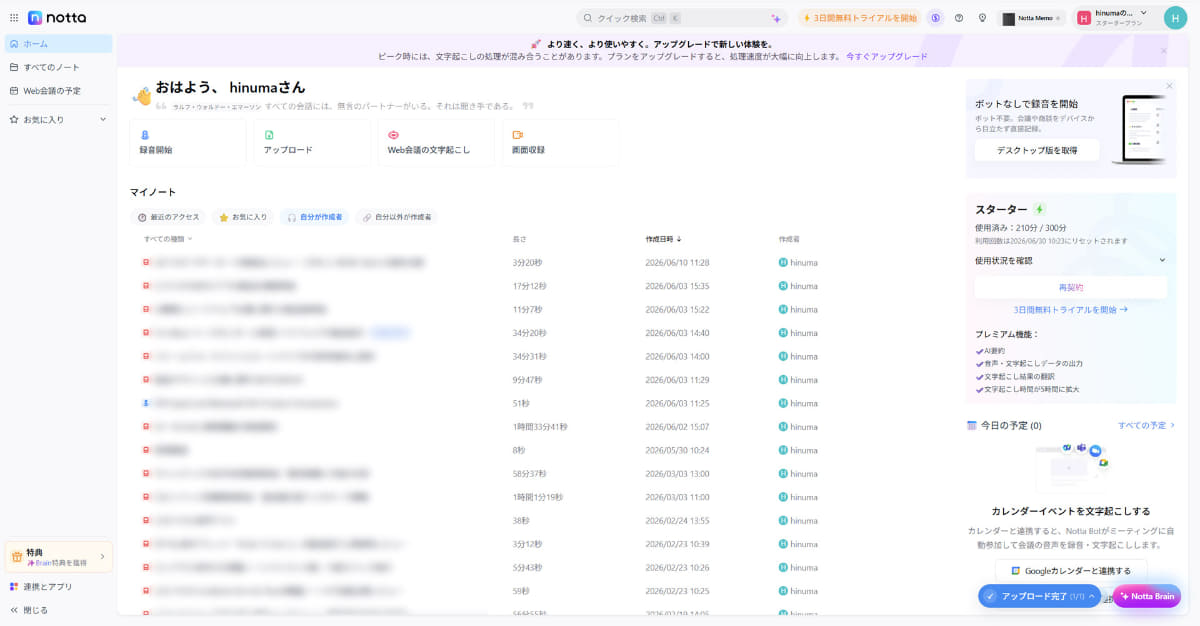Open Web会議の予定 in the sidebar

click(x=58, y=91)
